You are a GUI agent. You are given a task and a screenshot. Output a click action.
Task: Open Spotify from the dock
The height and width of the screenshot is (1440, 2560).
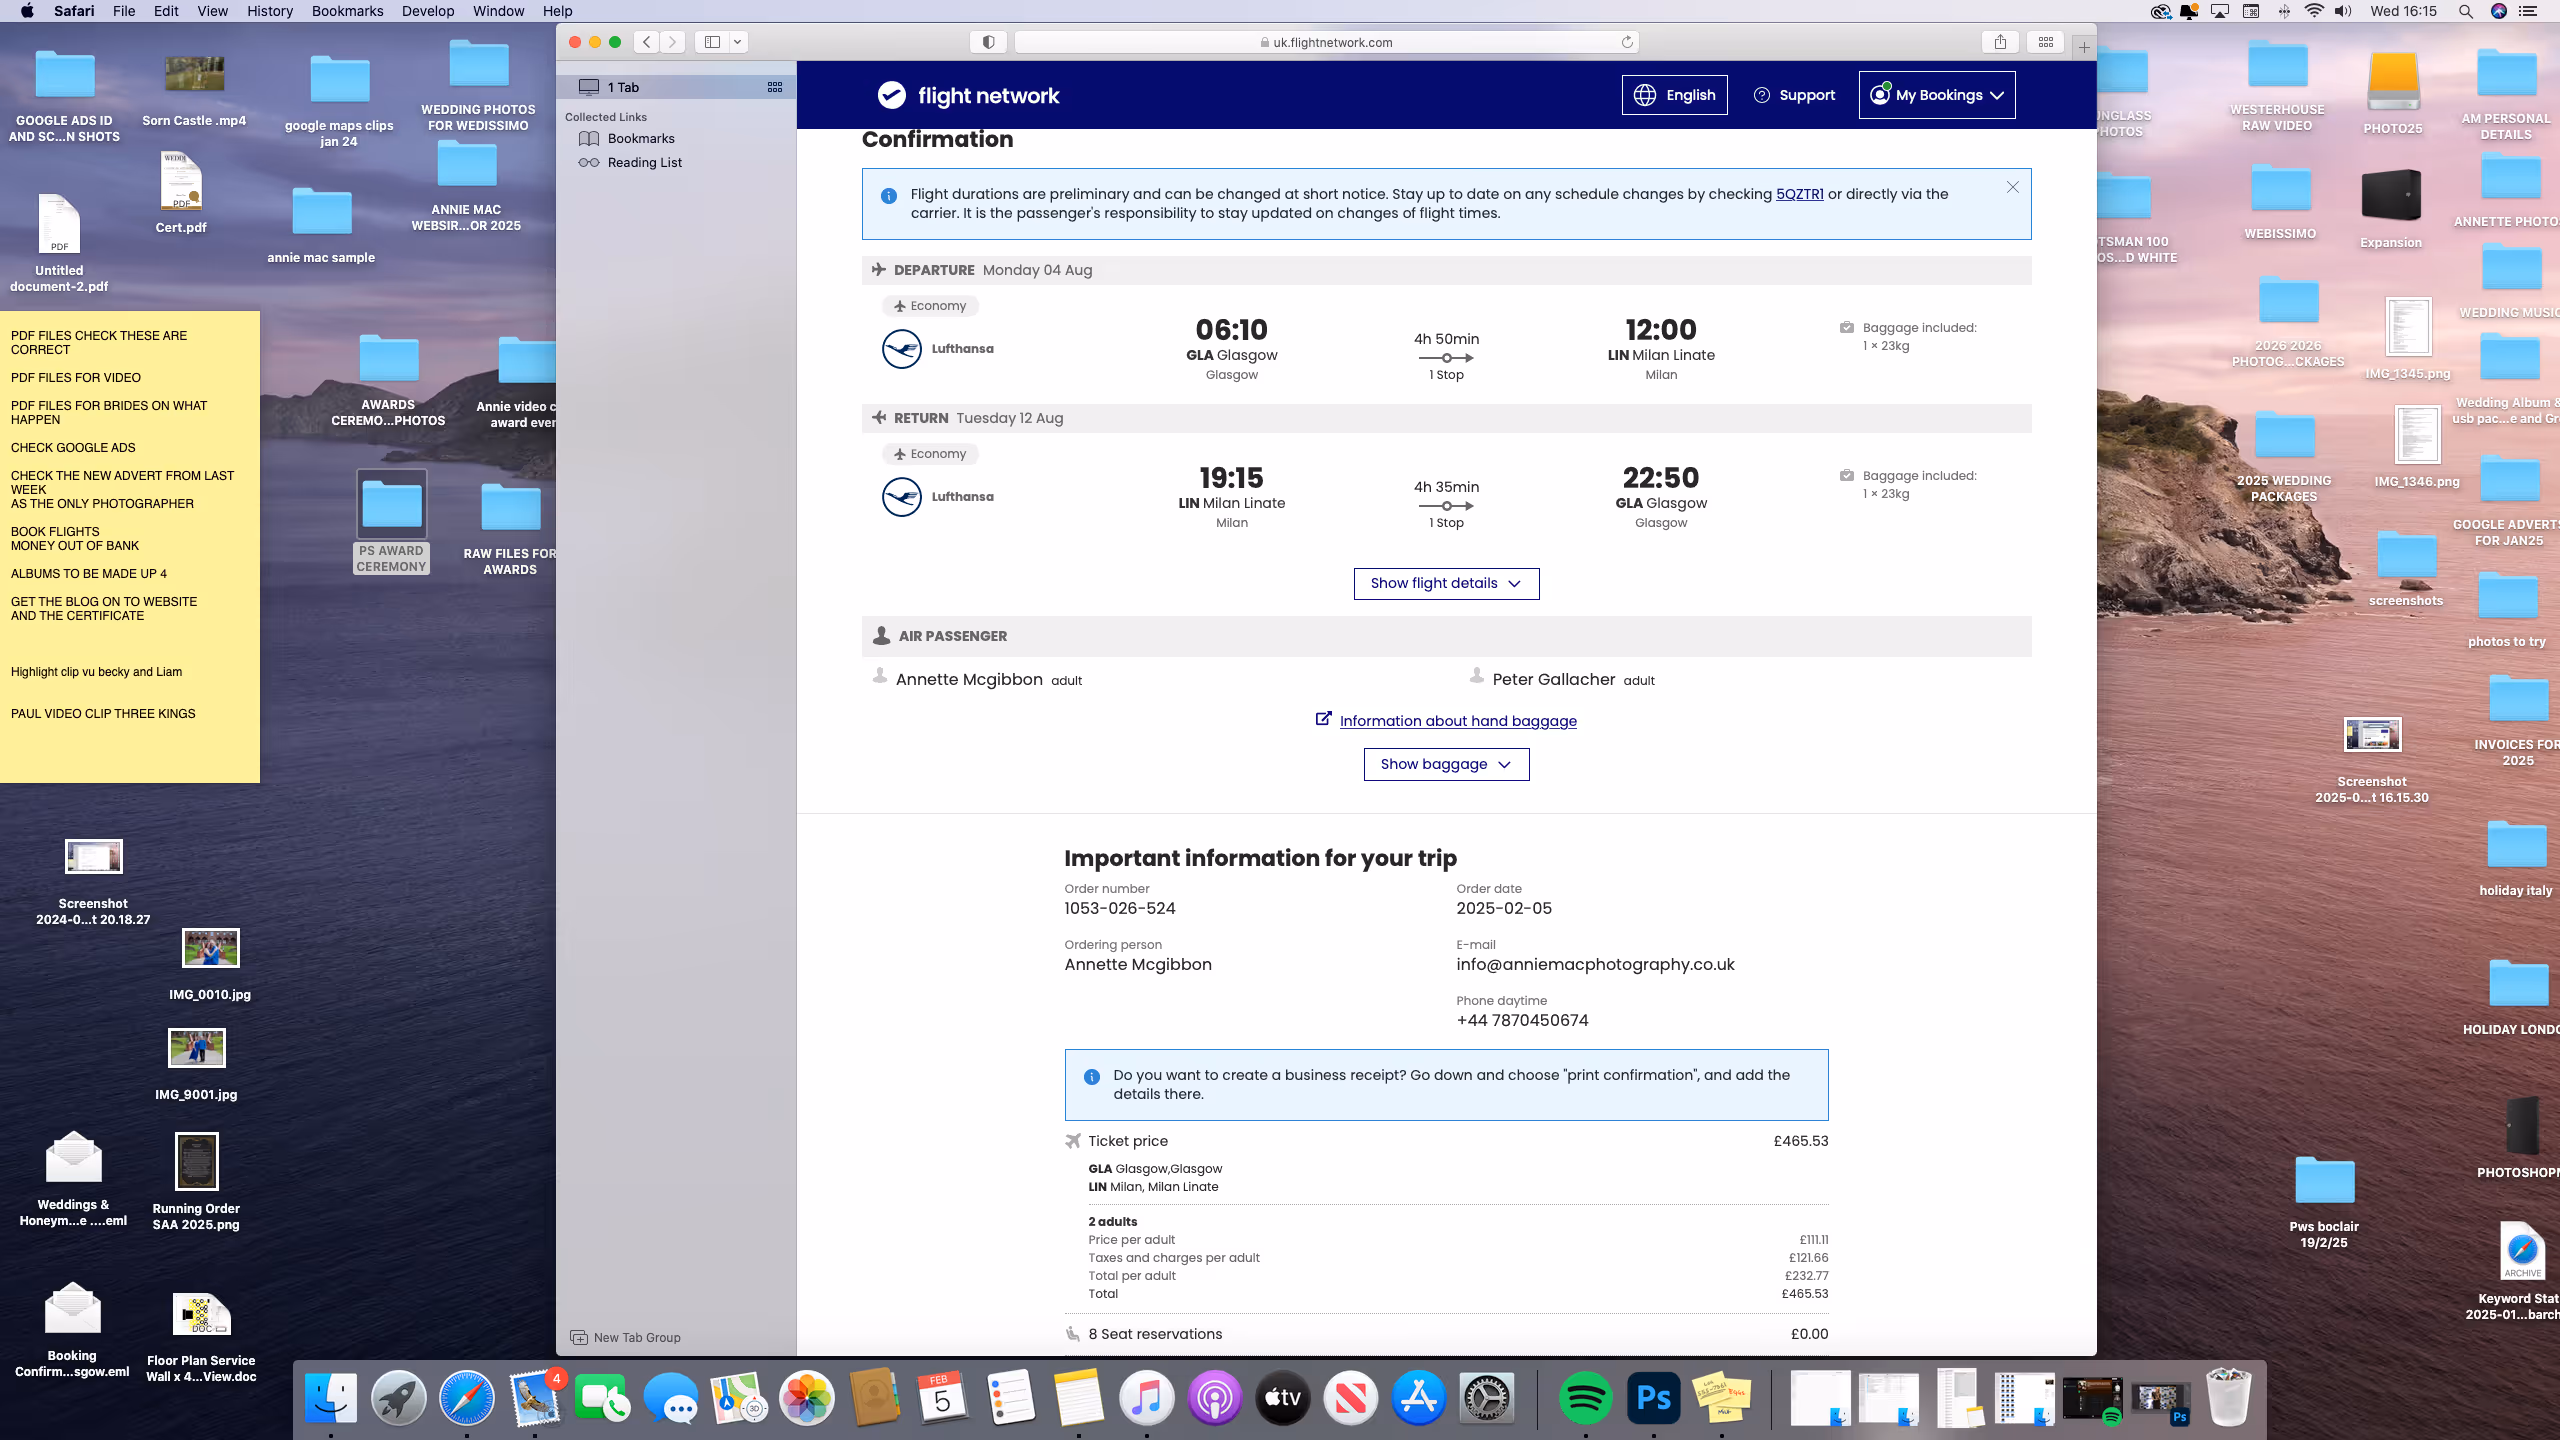click(1585, 1397)
